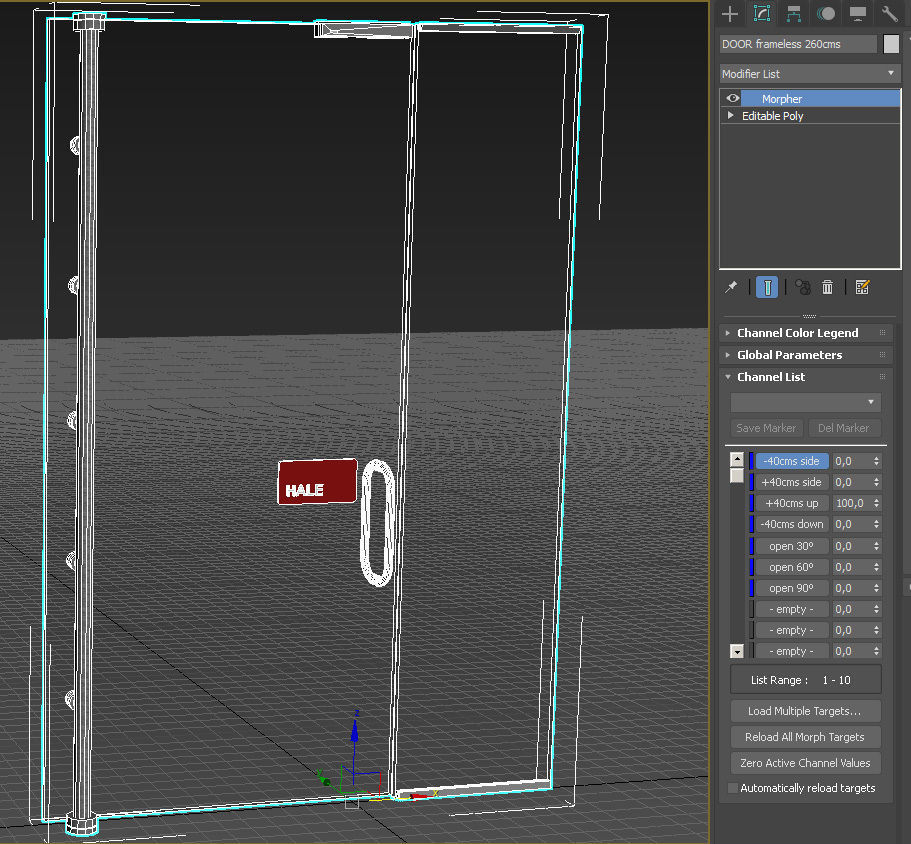Click the Pin Stack icon
The image size is (911, 844).
click(x=731, y=287)
